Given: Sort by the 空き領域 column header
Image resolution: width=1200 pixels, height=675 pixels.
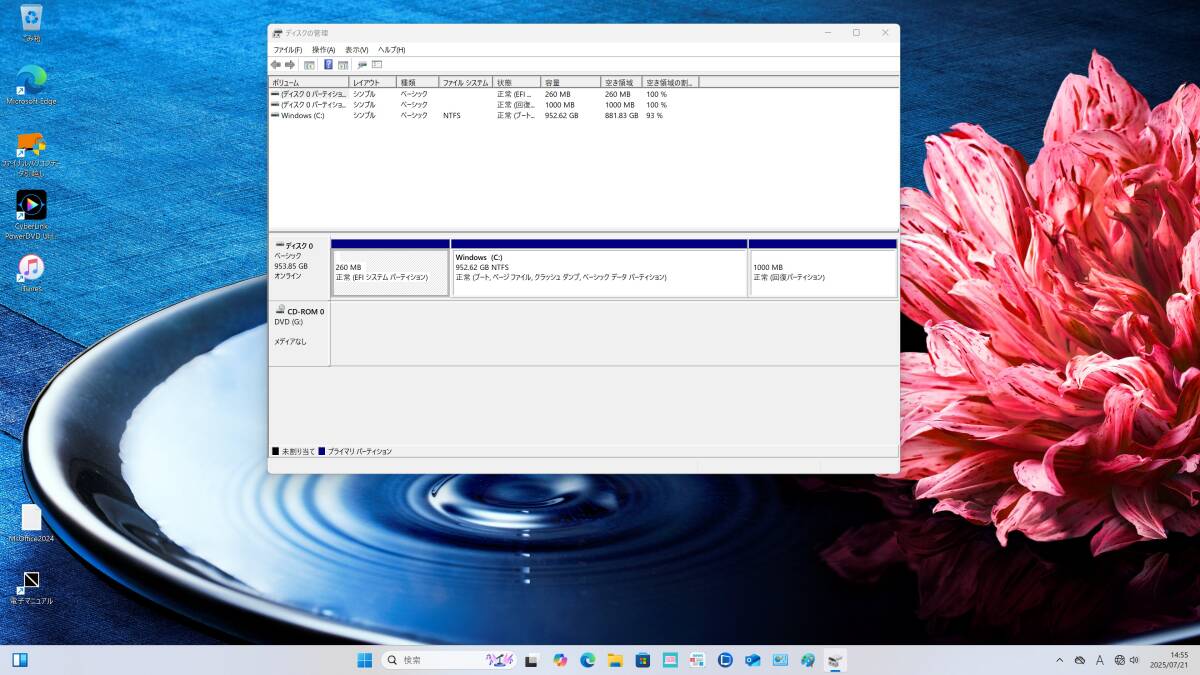Looking at the screenshot, I should click(x=622, y=82).
